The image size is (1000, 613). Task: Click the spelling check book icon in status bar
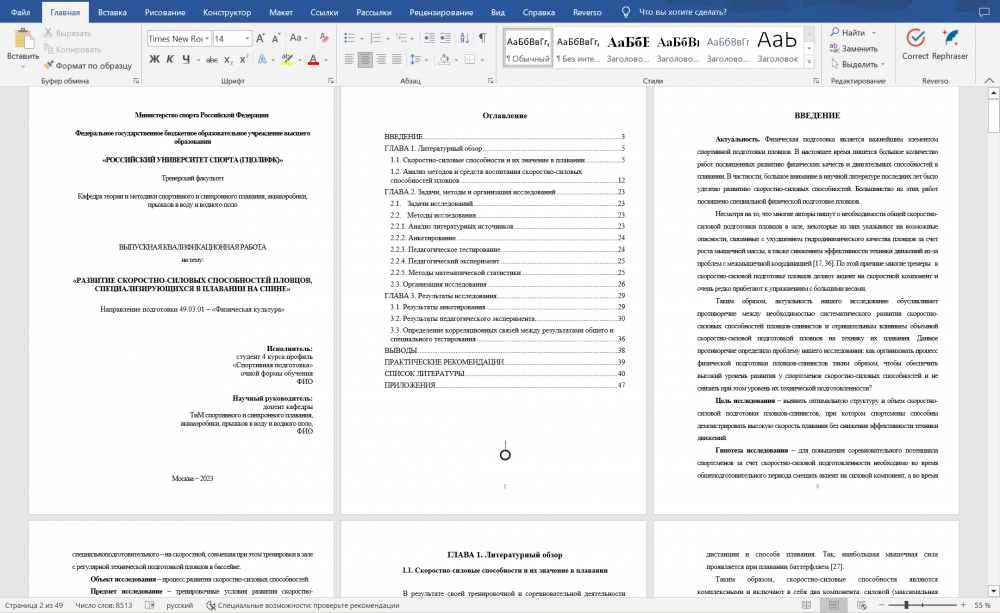coord(149,605)
